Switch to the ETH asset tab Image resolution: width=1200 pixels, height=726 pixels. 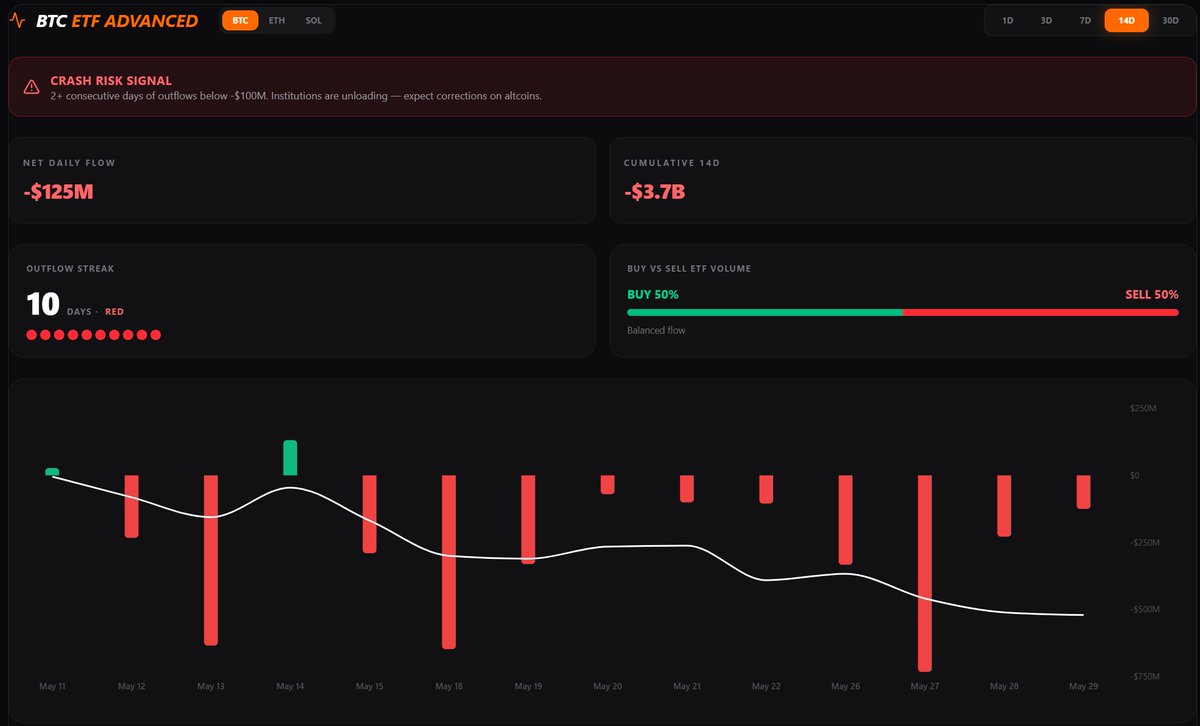pos(277,20)
